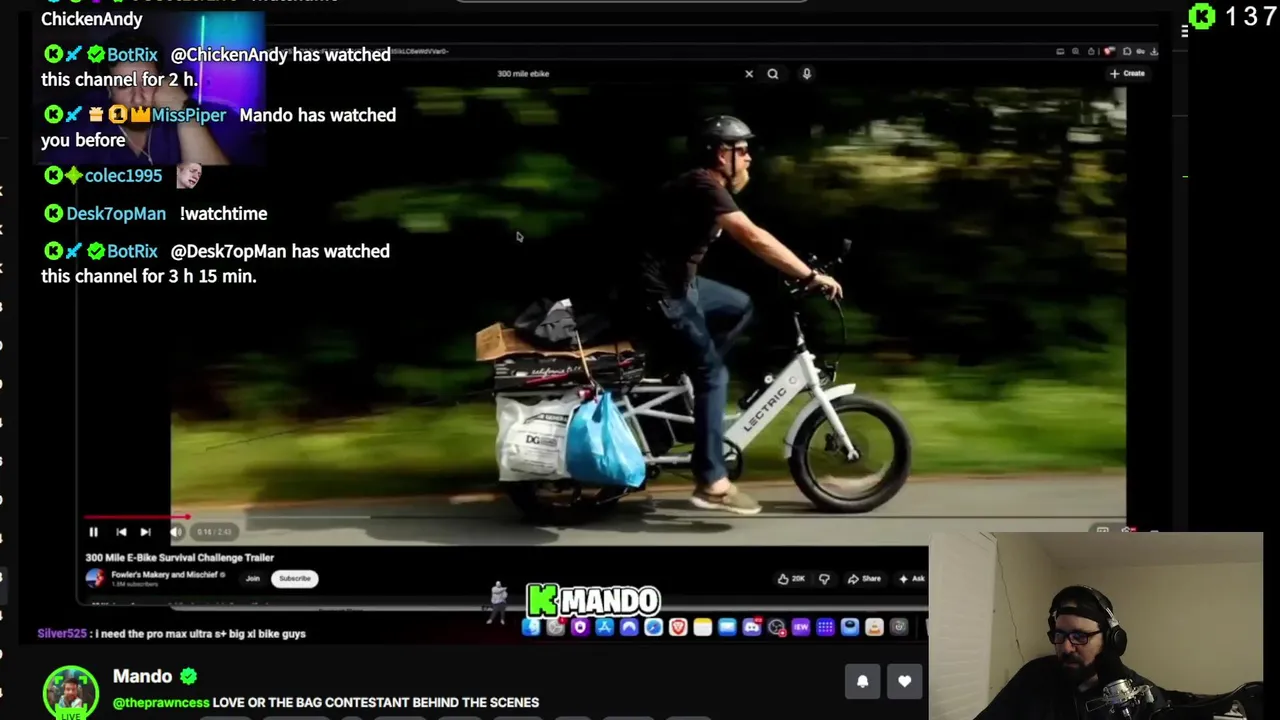Click the Join button under the video
The width and height of the screenshot is (1280, 720).
pos(253,578)
